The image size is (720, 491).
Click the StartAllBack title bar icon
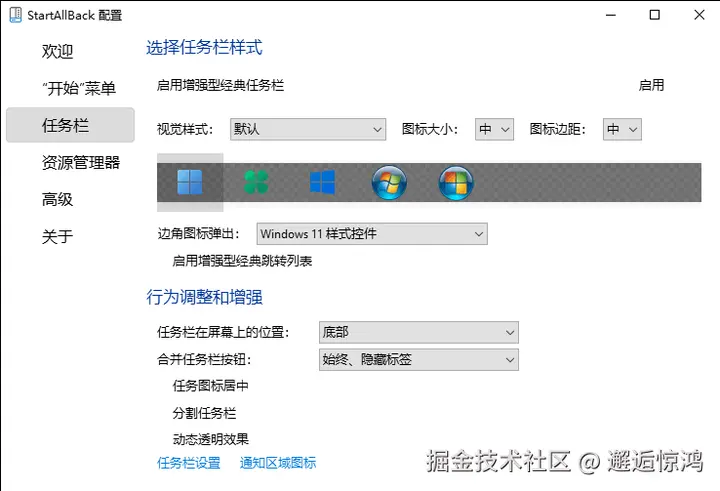click(15, 15)
